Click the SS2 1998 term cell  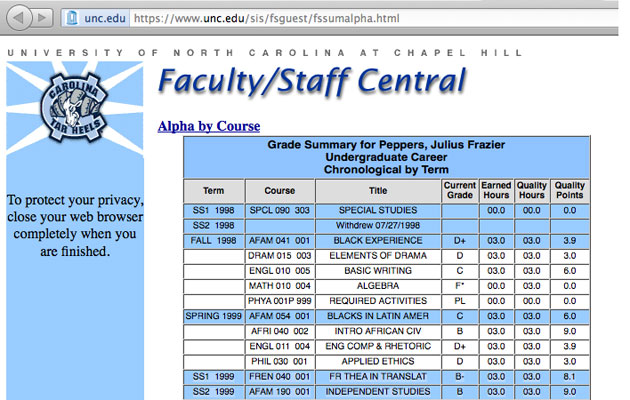click(x=214, y=226)
